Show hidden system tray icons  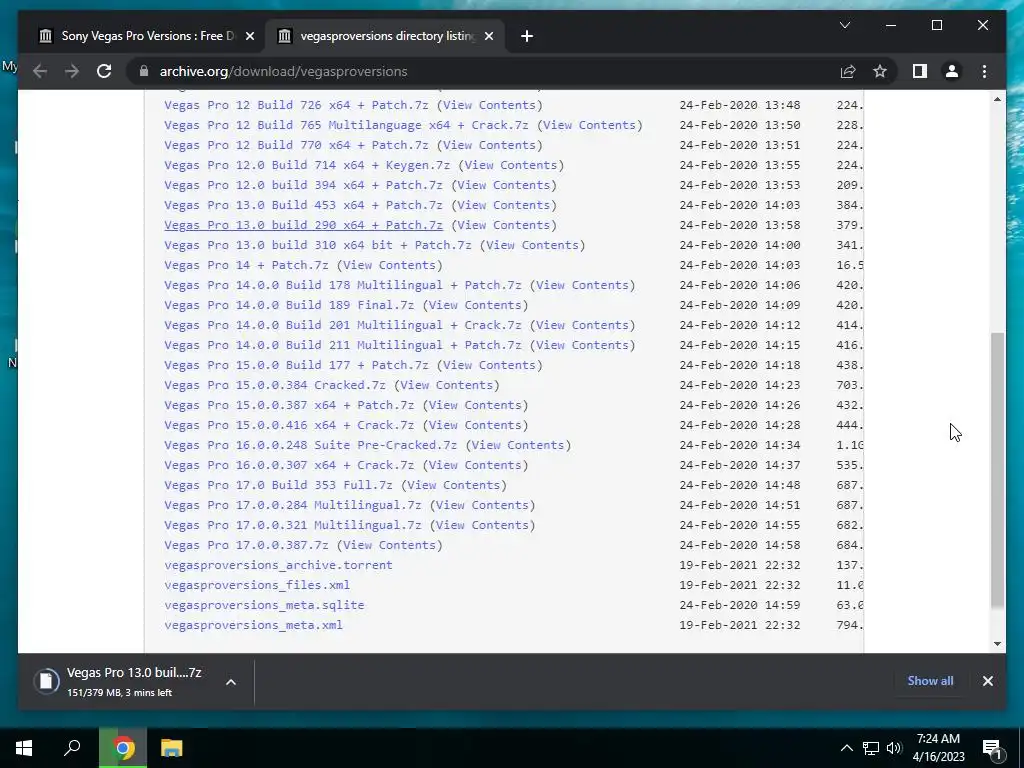tap(846, 748)
